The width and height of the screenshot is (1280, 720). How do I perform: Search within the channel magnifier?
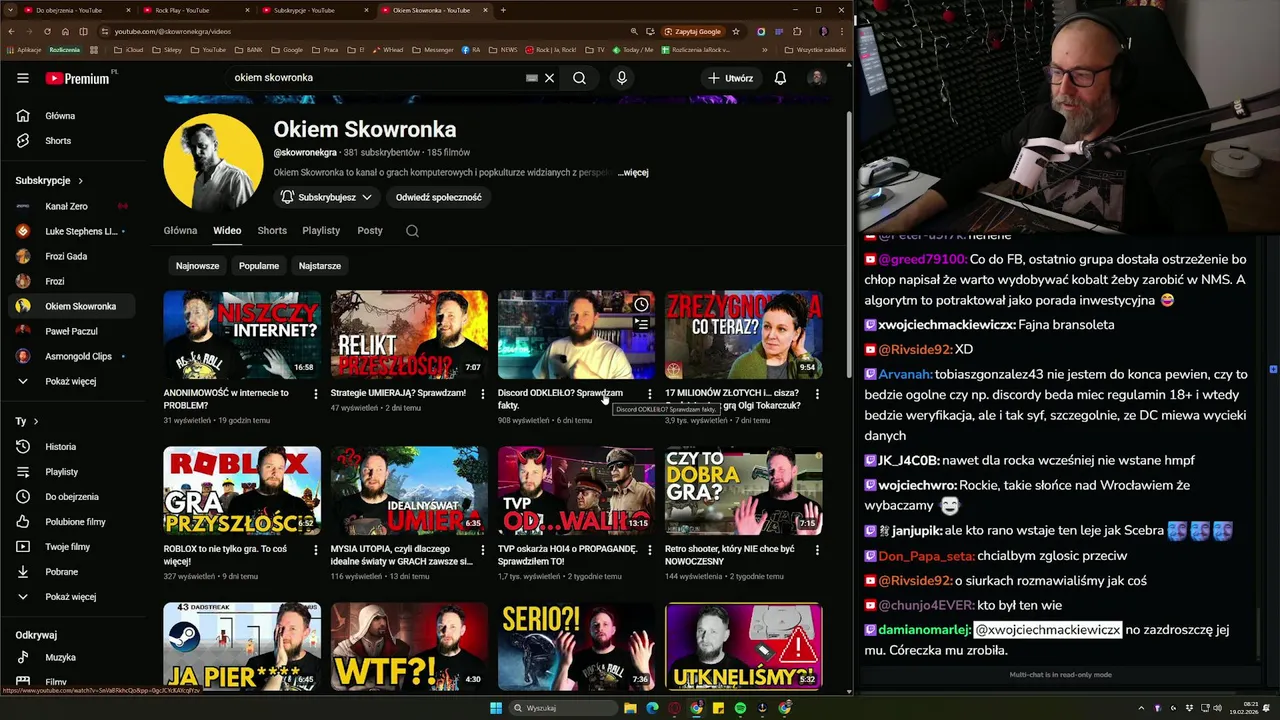point(412,231)
